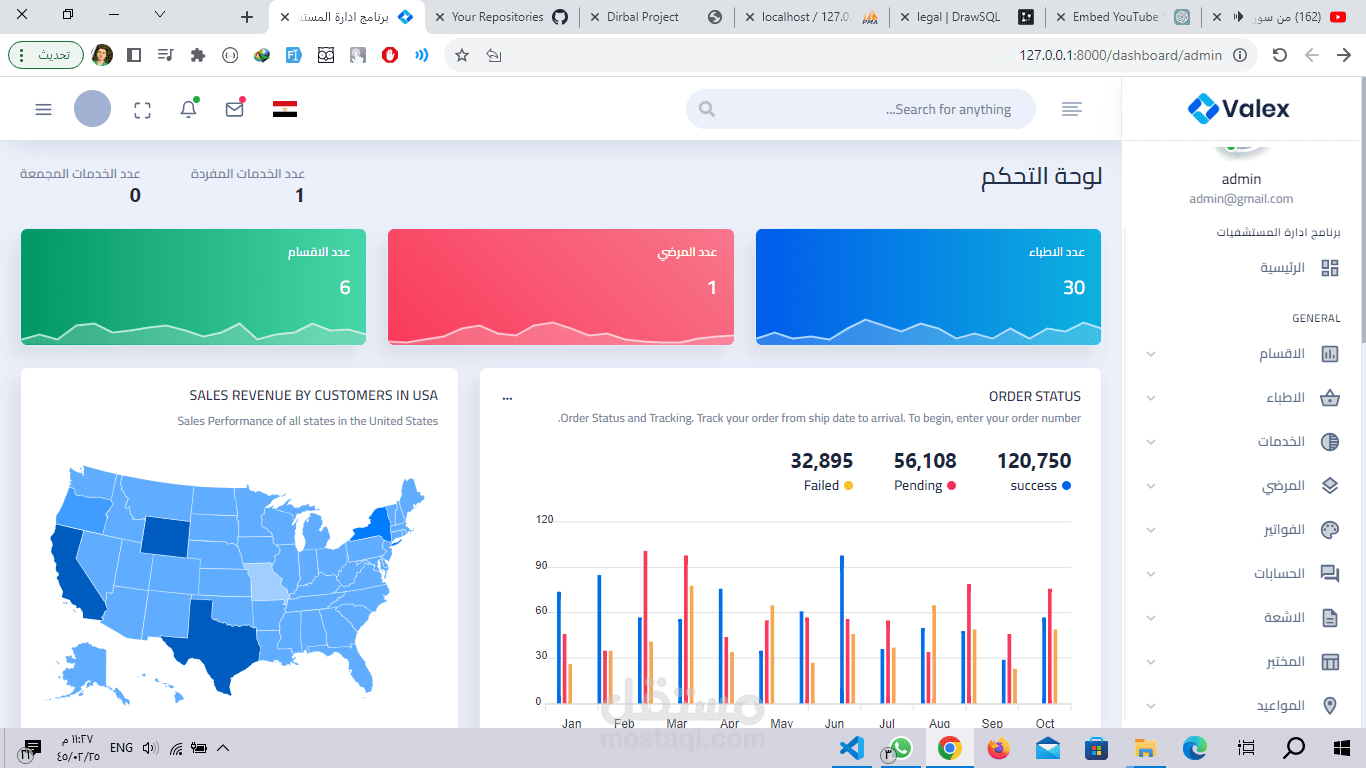Open the hamburger menu at header left
Image resolution: width=1366 pixels, height=768 pixels.
point(43,109)
